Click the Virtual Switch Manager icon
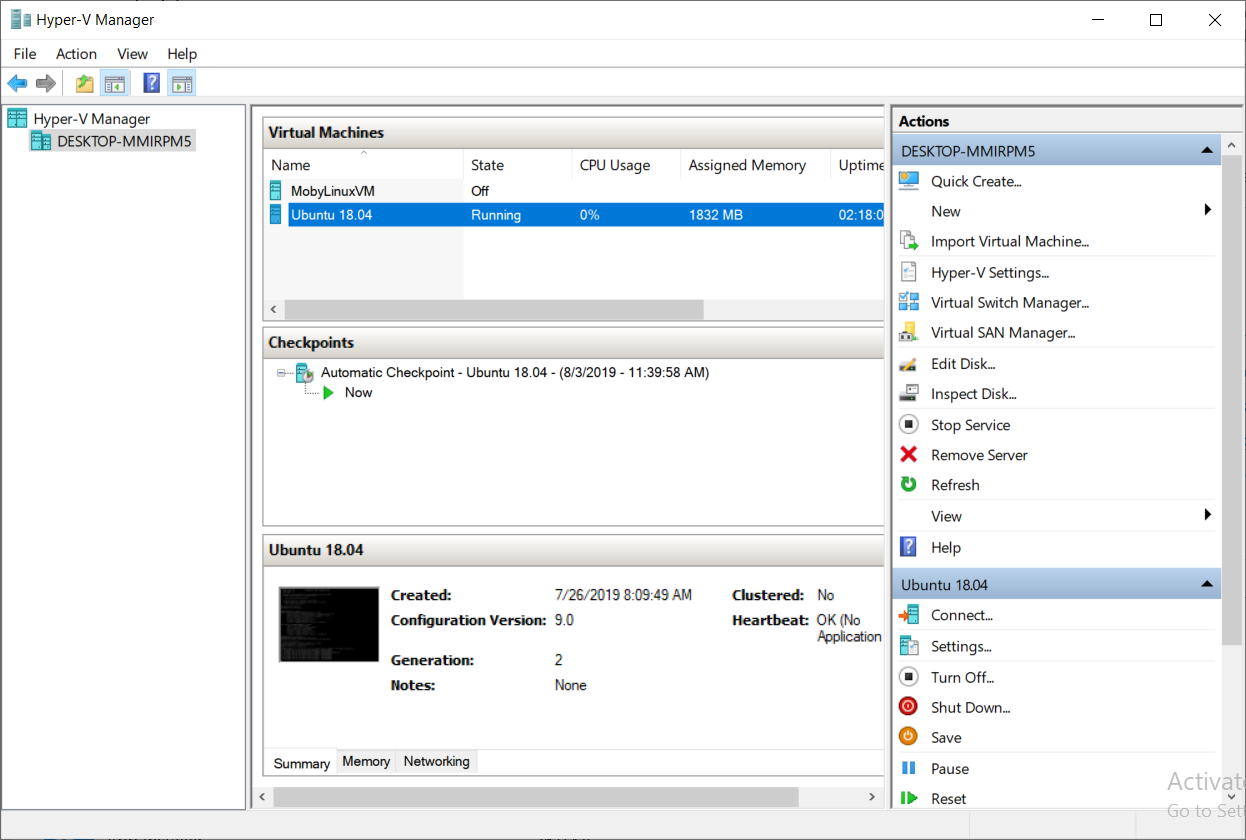Viewport: 1246px width, 840px height. [x=909, y=302]
